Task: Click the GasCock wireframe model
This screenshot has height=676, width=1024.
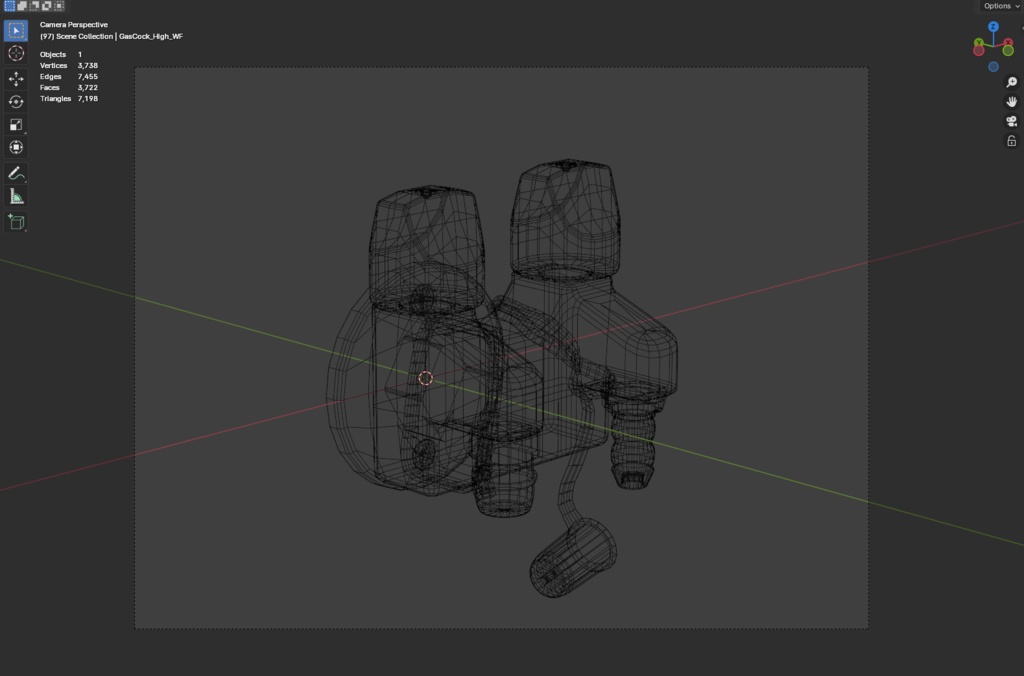Action: click(x=503, y=376)
